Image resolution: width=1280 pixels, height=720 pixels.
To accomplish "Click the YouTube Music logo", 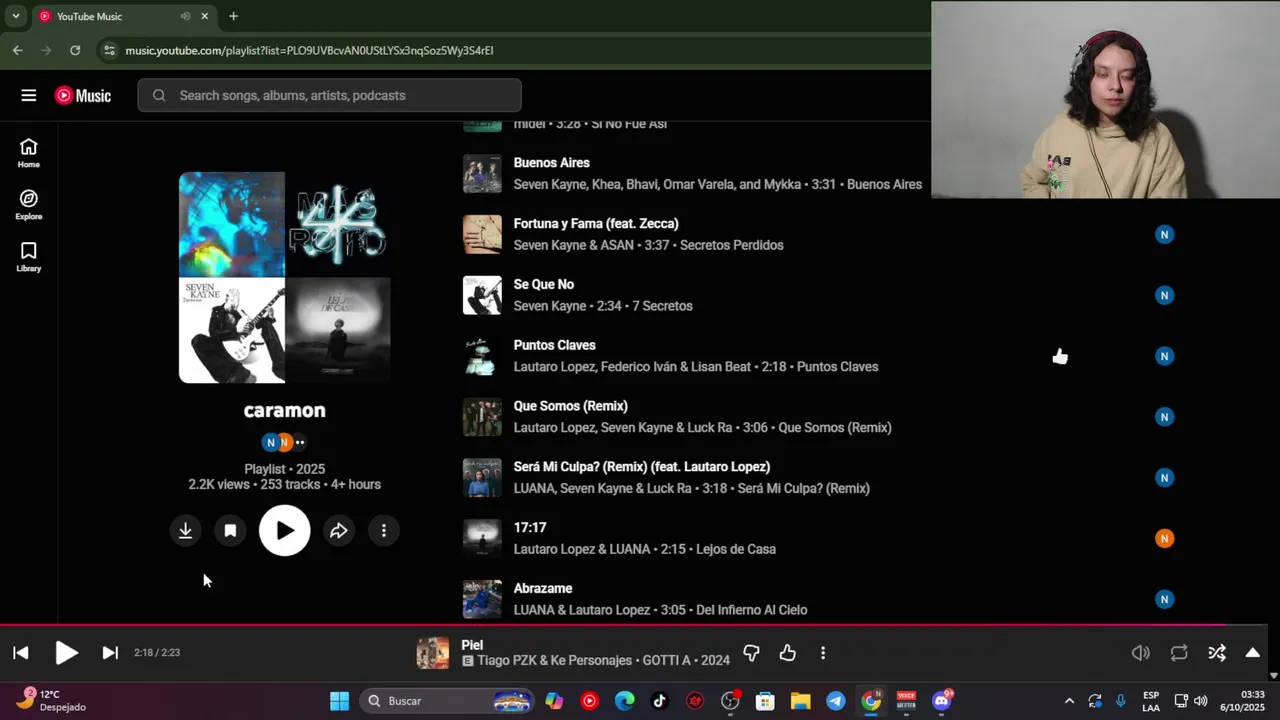I will click(83, 95).
